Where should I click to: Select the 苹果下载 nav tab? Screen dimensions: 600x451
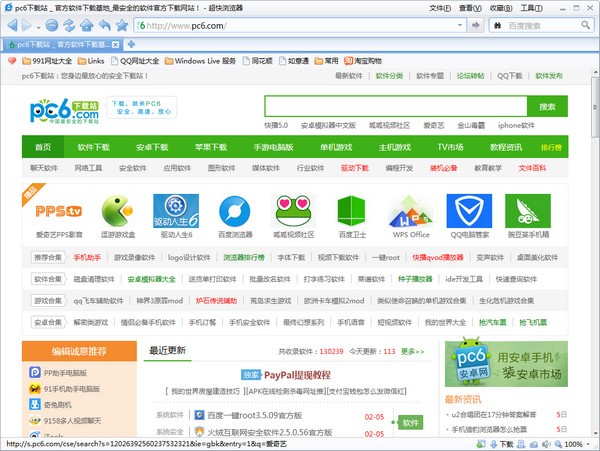click(x=211, y=147)
